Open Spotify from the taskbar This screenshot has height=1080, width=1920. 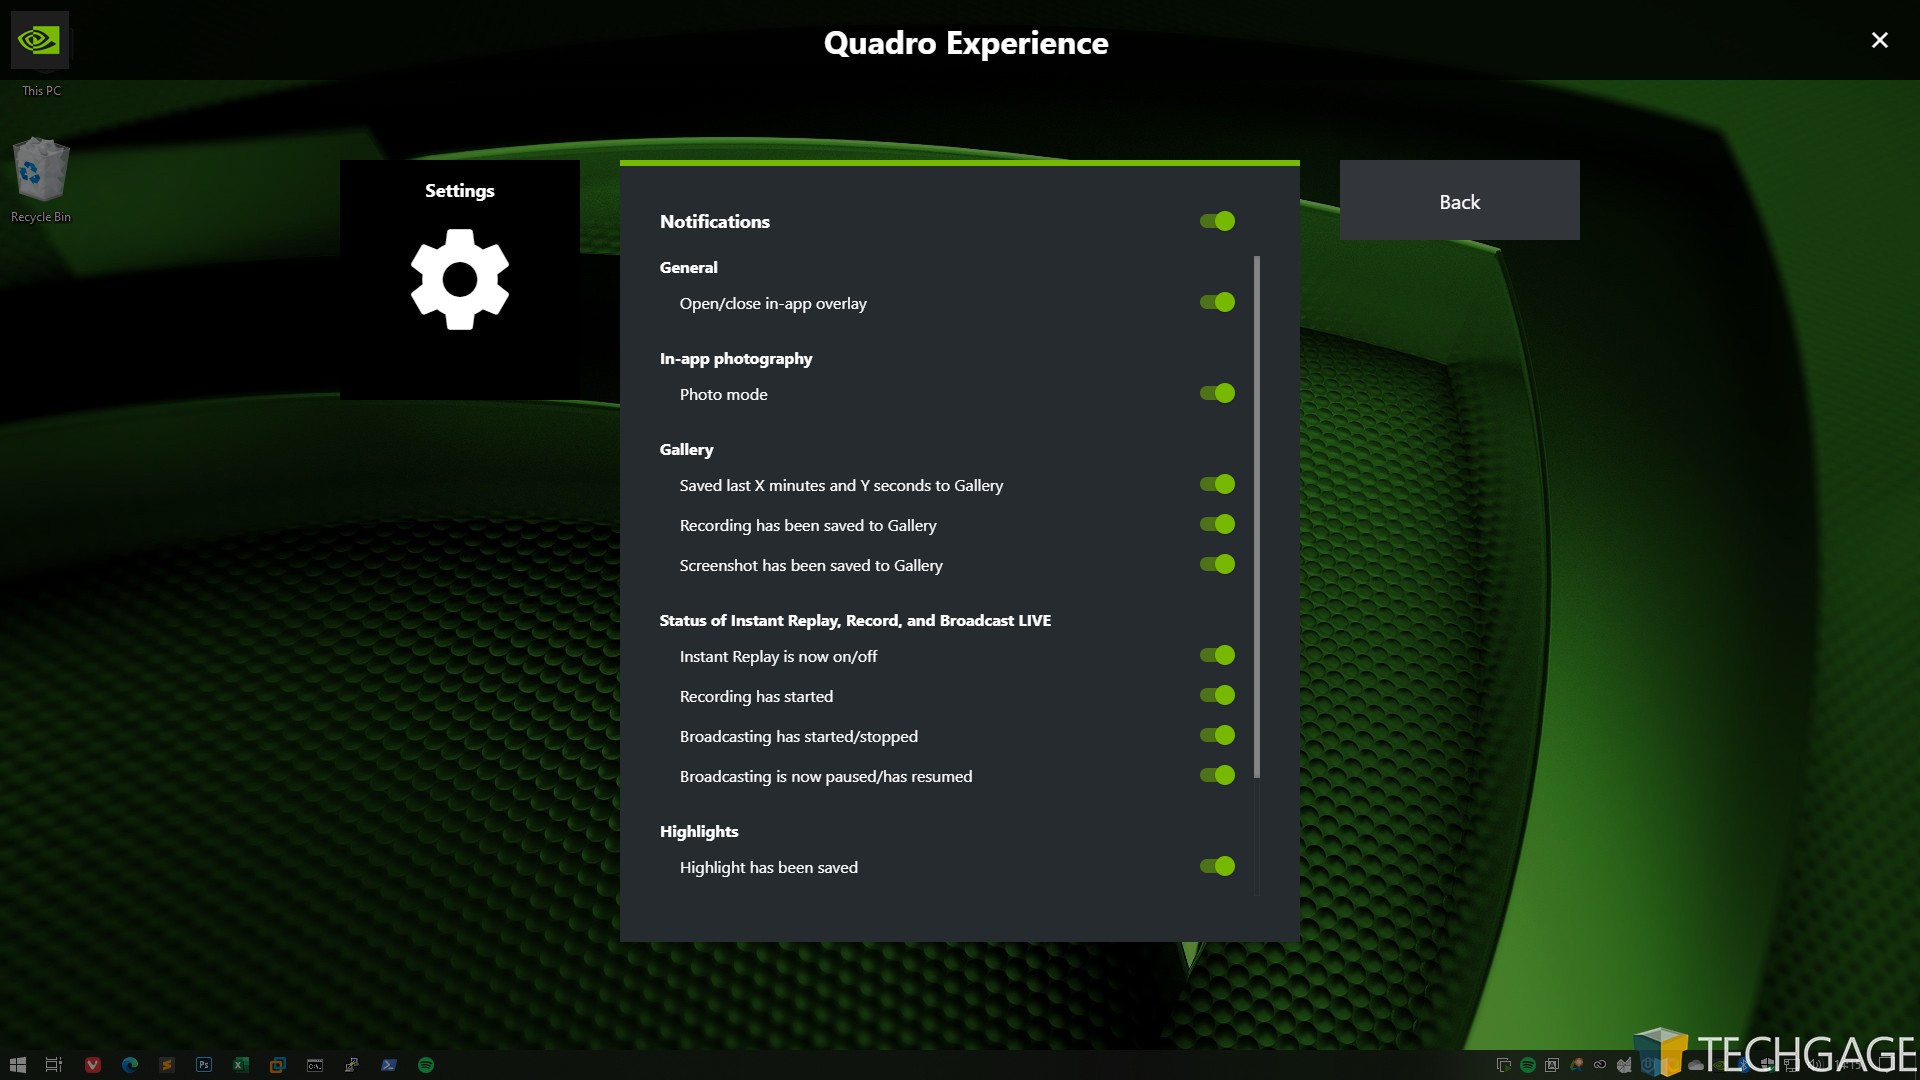point(426,1065)
